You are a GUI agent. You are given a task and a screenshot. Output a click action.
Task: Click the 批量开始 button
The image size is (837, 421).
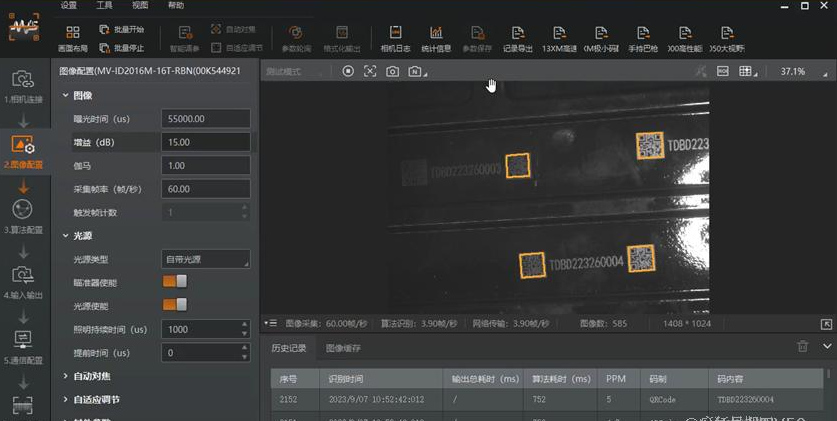pos(122,30)
